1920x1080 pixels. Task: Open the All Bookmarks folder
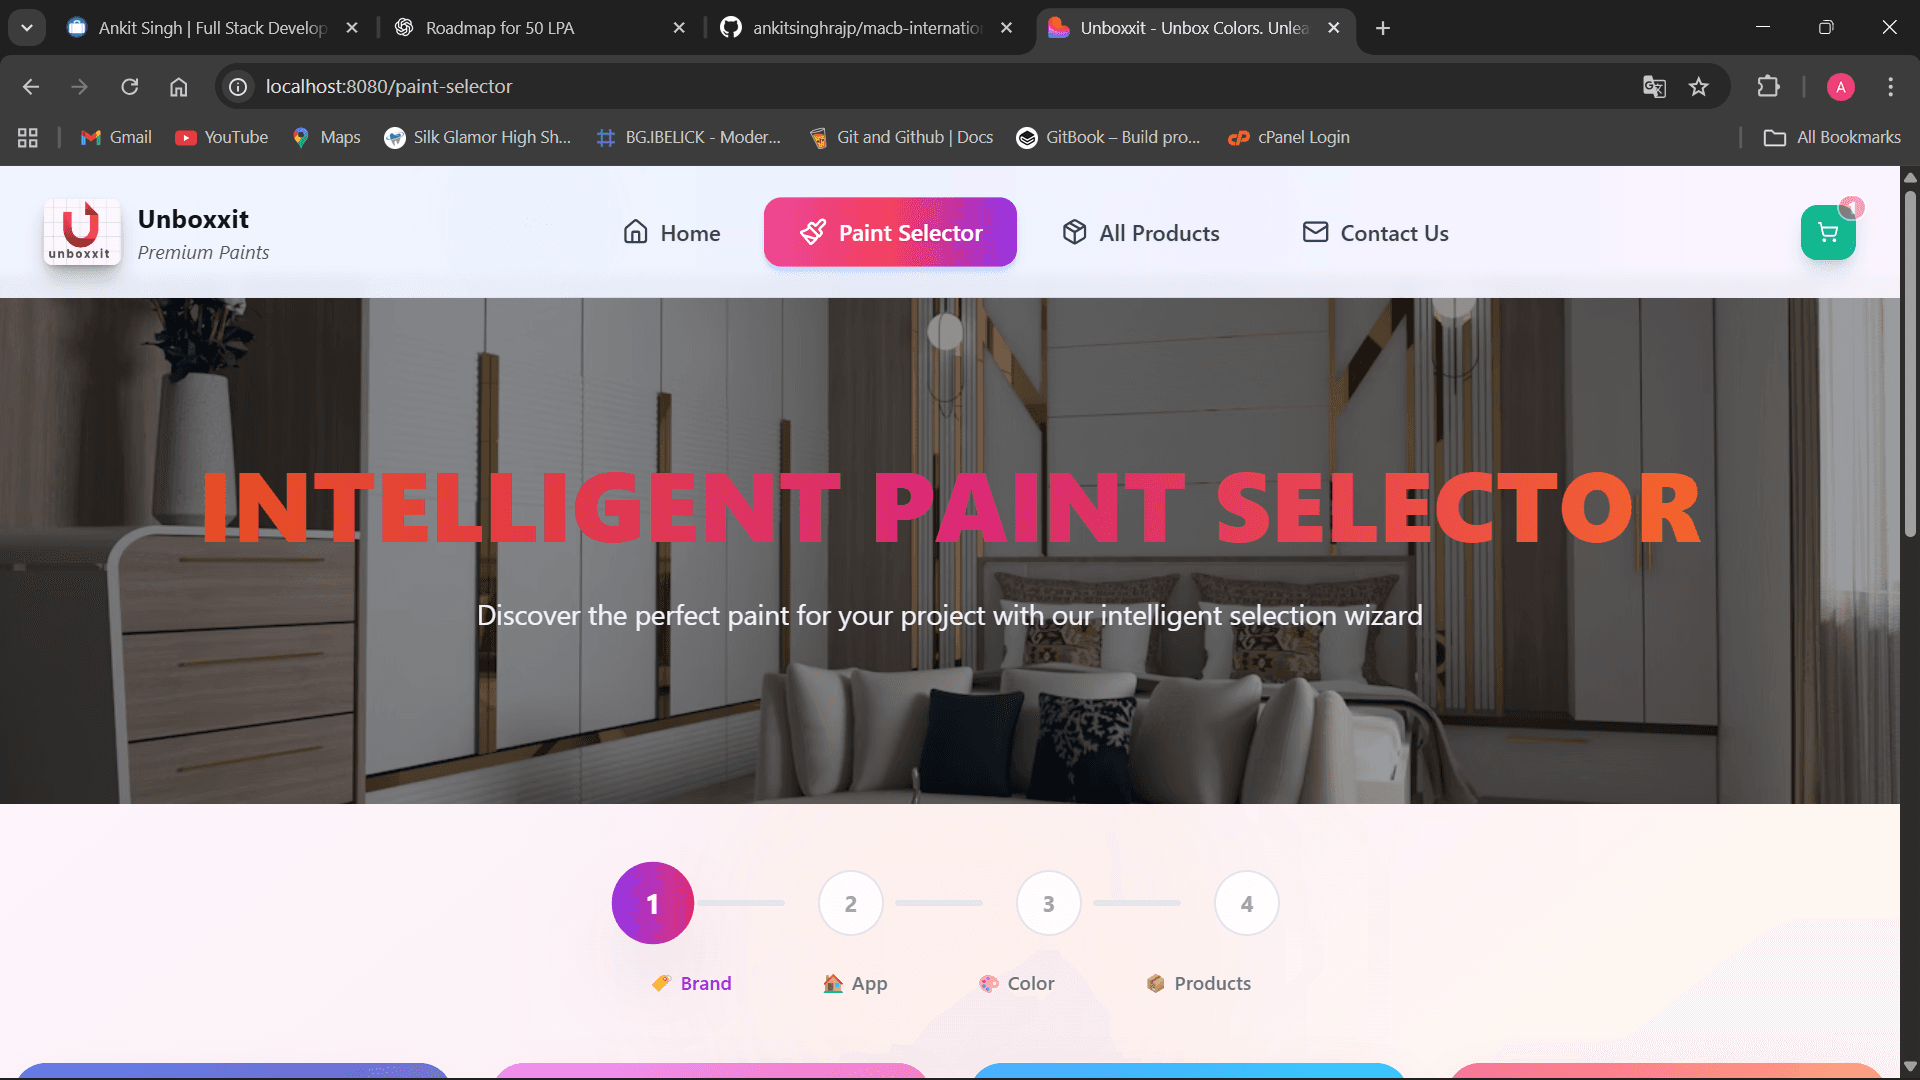point(1832,137)
